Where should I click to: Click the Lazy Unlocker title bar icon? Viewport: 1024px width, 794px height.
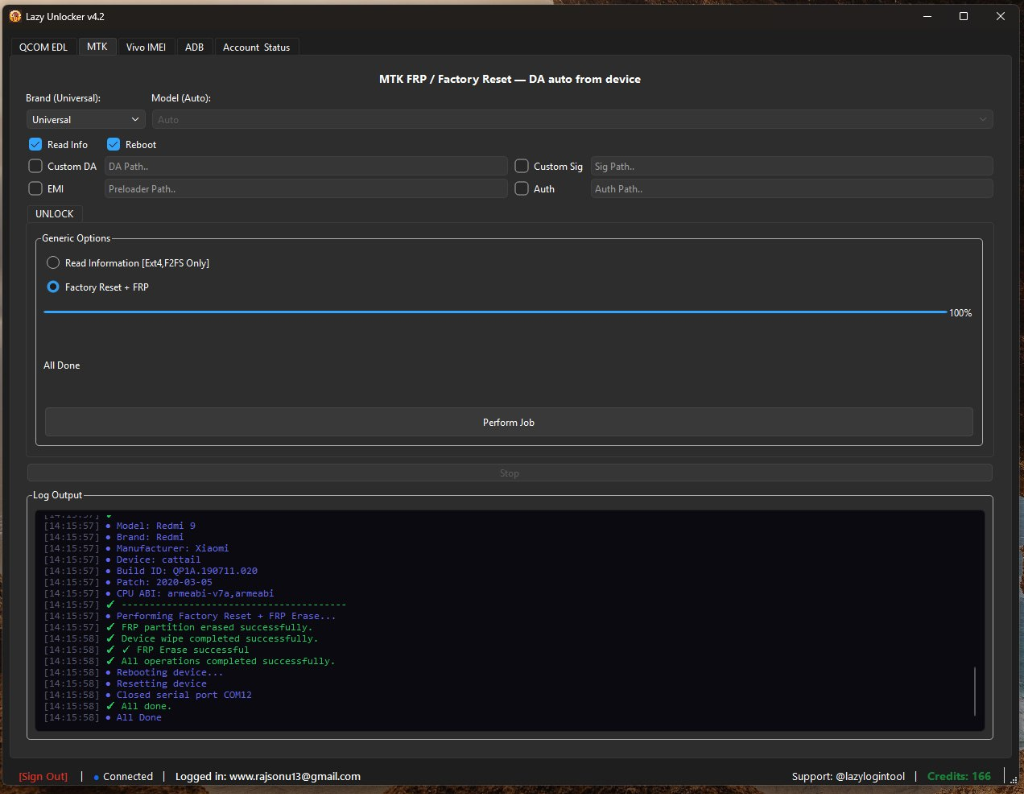(x=13, y=16)
